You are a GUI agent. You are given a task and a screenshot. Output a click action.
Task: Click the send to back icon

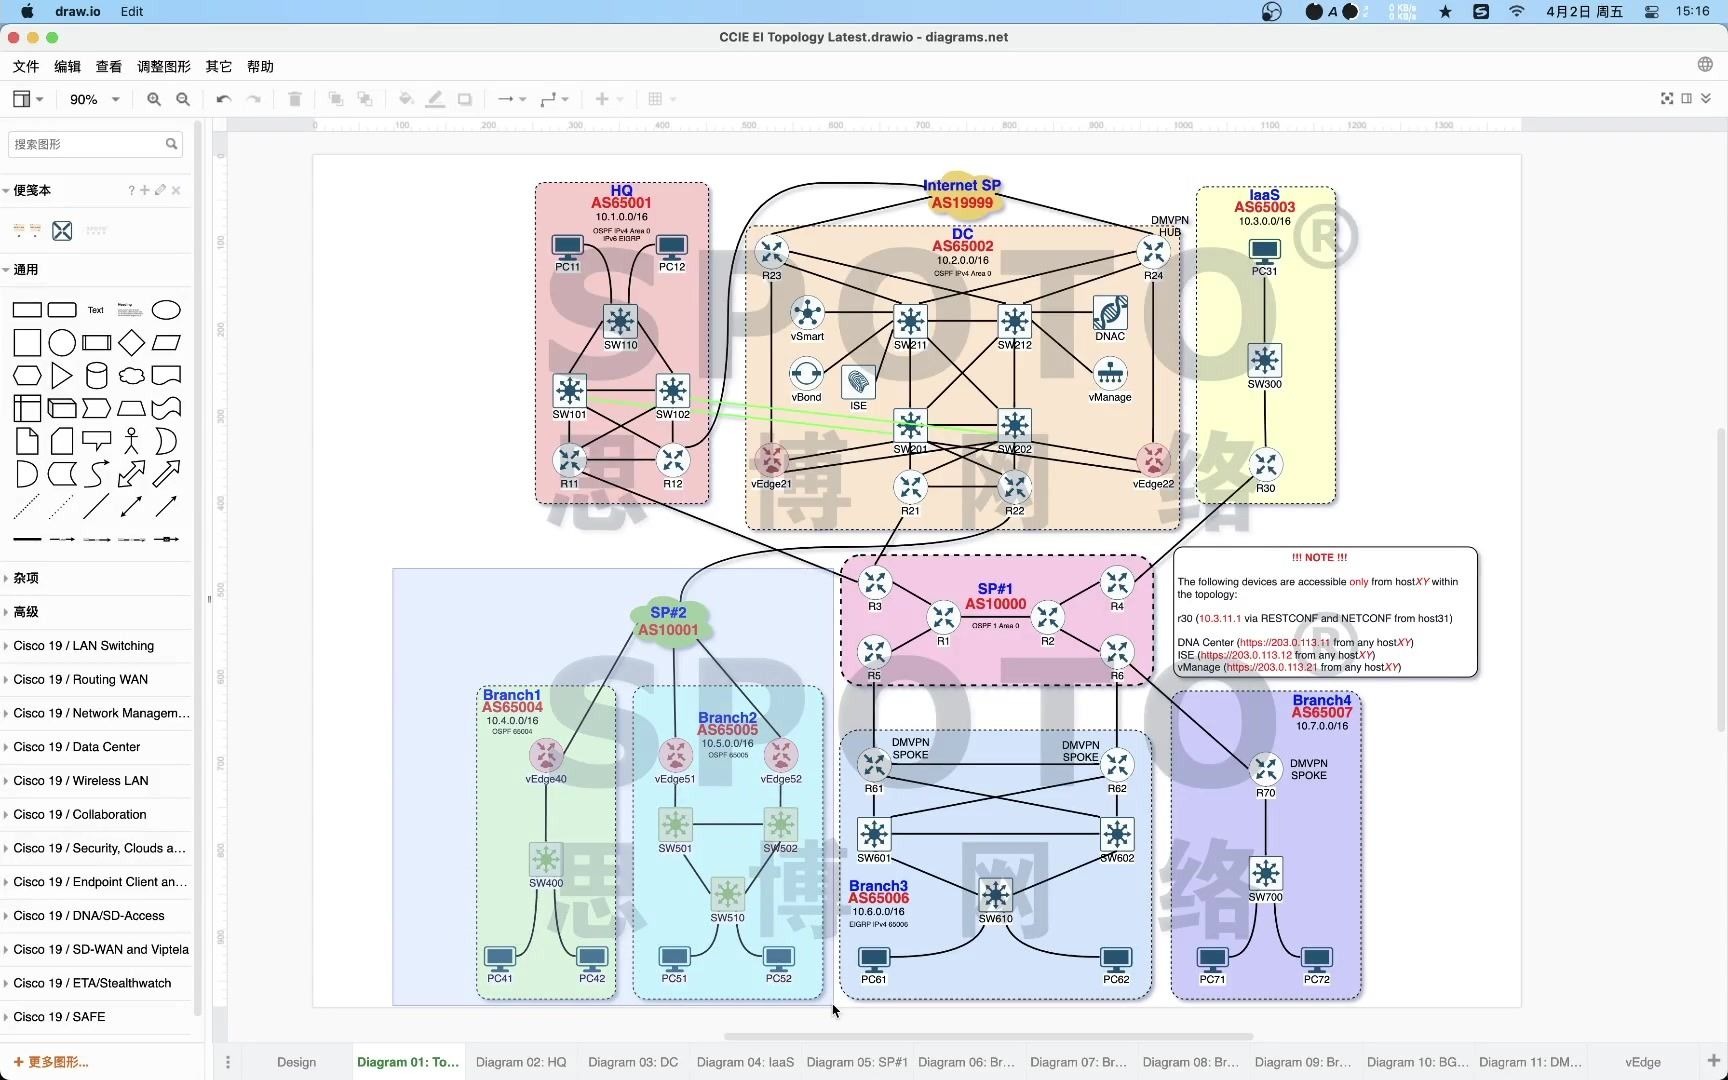(365, 99)
